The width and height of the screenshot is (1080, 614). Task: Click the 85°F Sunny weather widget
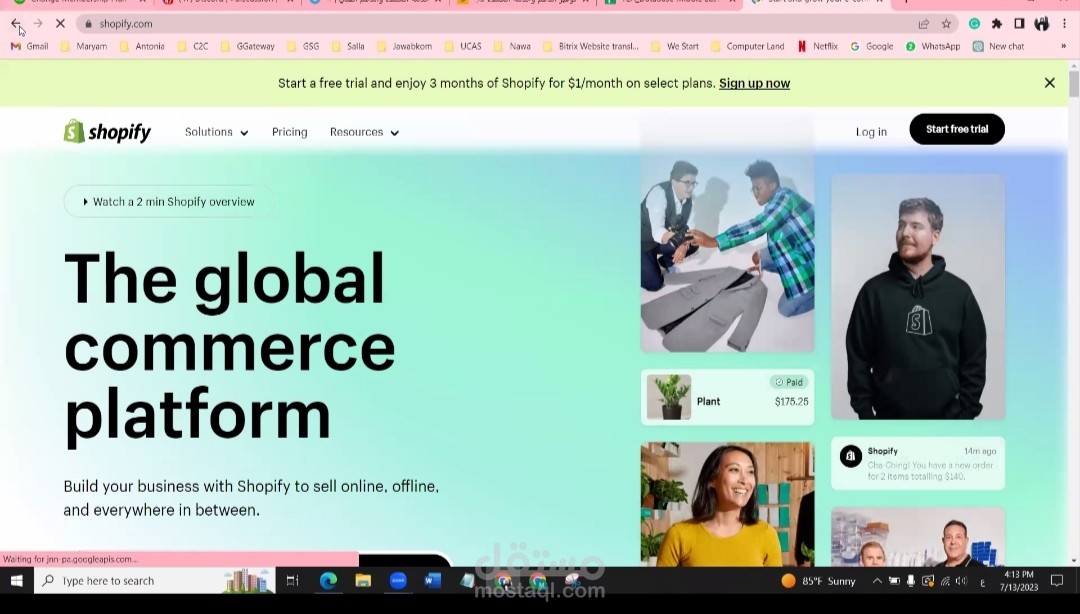pos(818,581)
